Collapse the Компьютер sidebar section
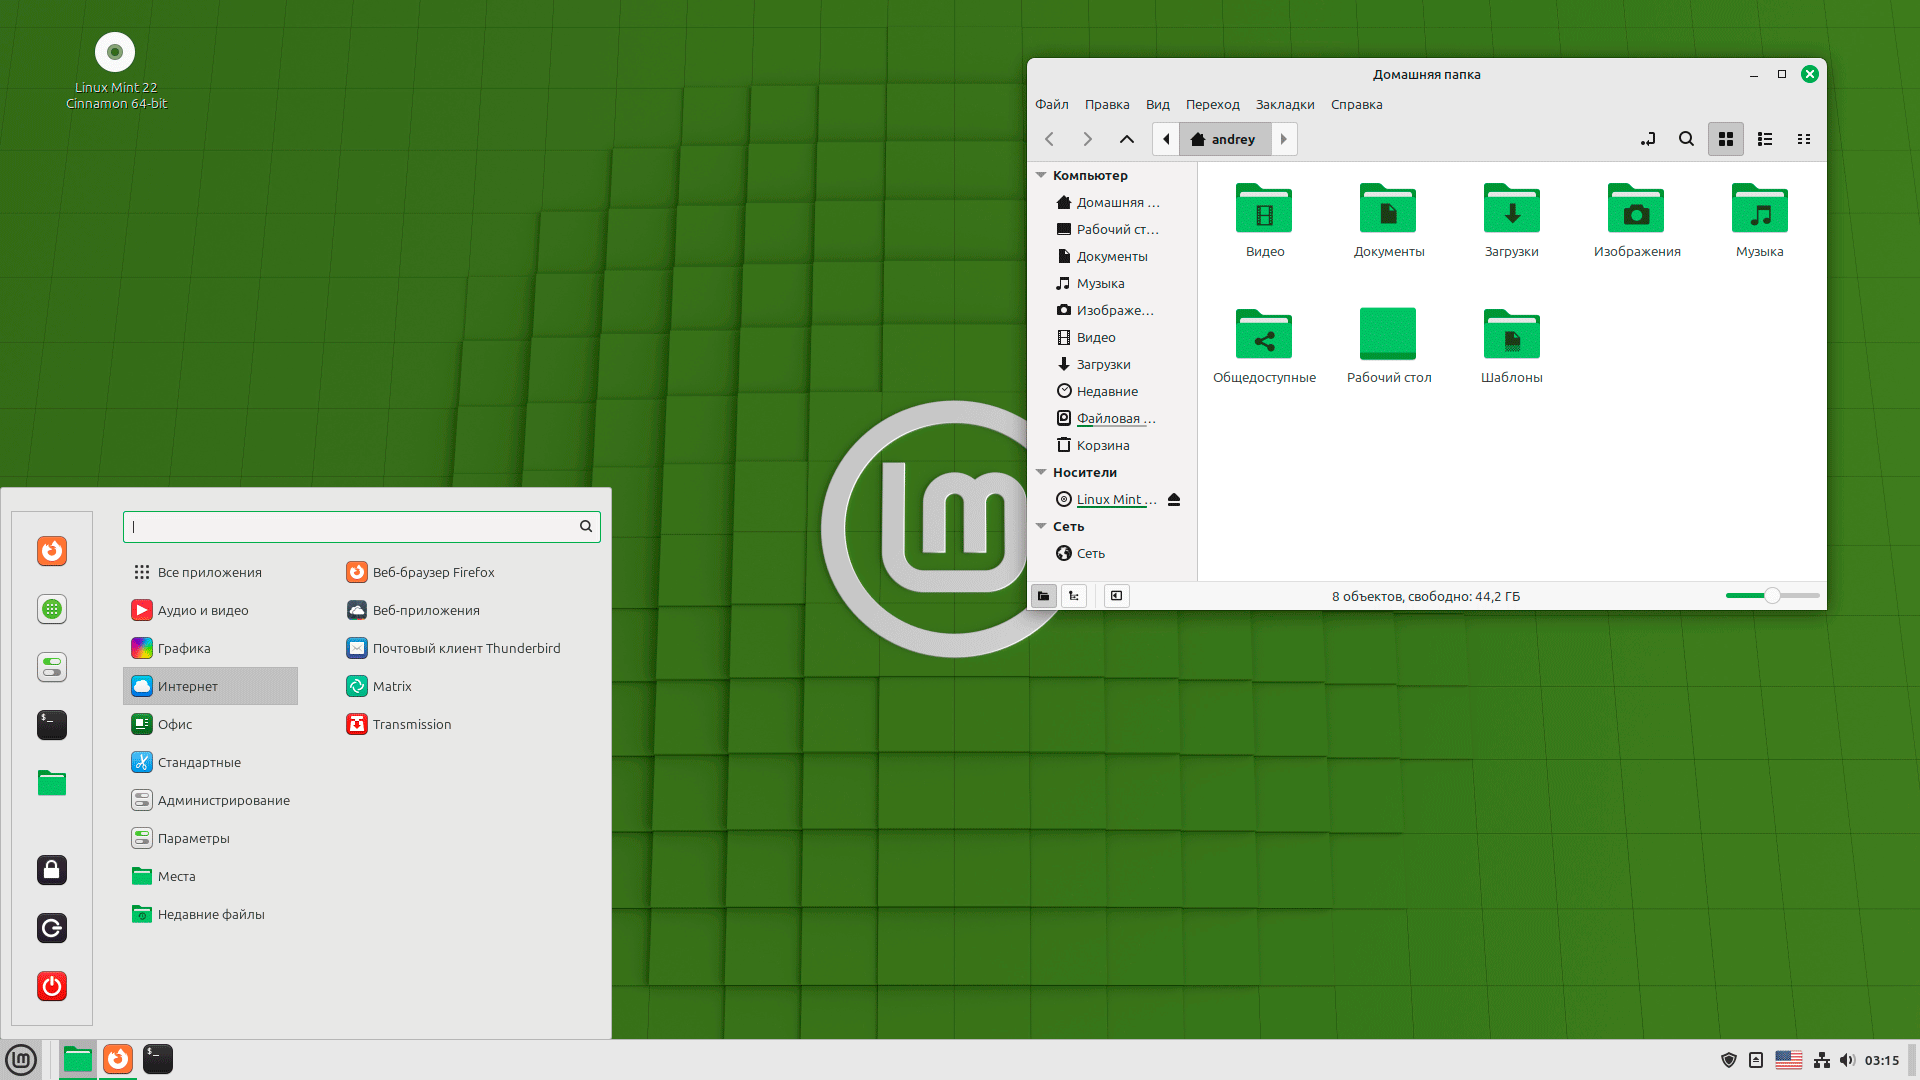The height and width of the screenshot is (1080, 1920). point(1041,175)
